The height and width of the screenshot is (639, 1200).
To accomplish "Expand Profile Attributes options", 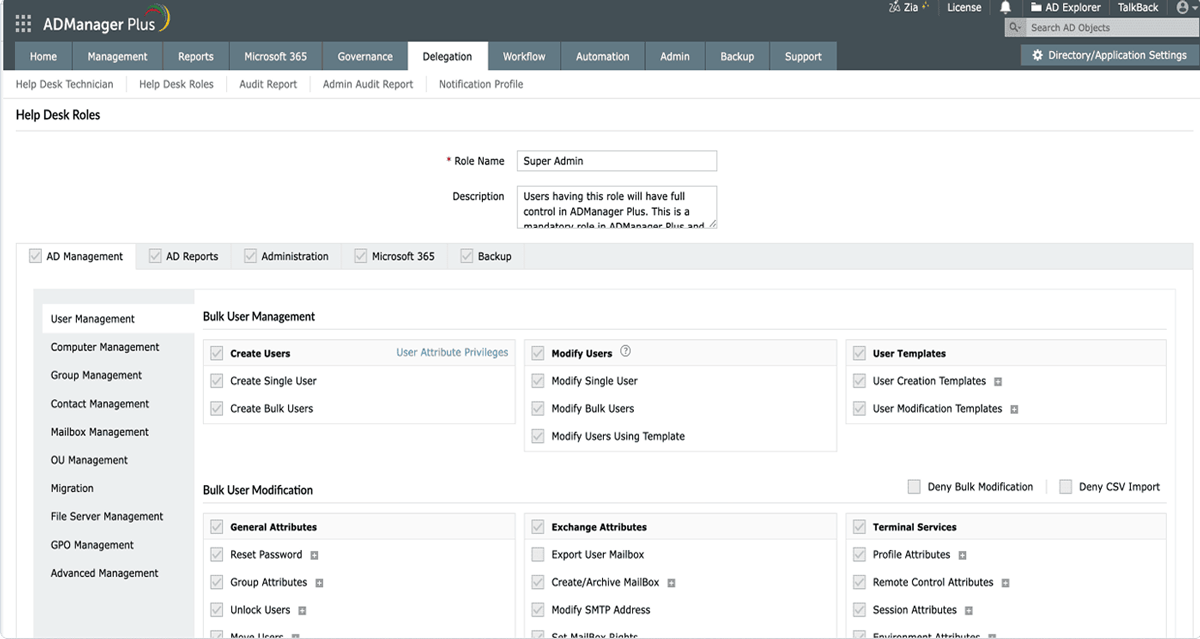I will [x=962, y=555].
